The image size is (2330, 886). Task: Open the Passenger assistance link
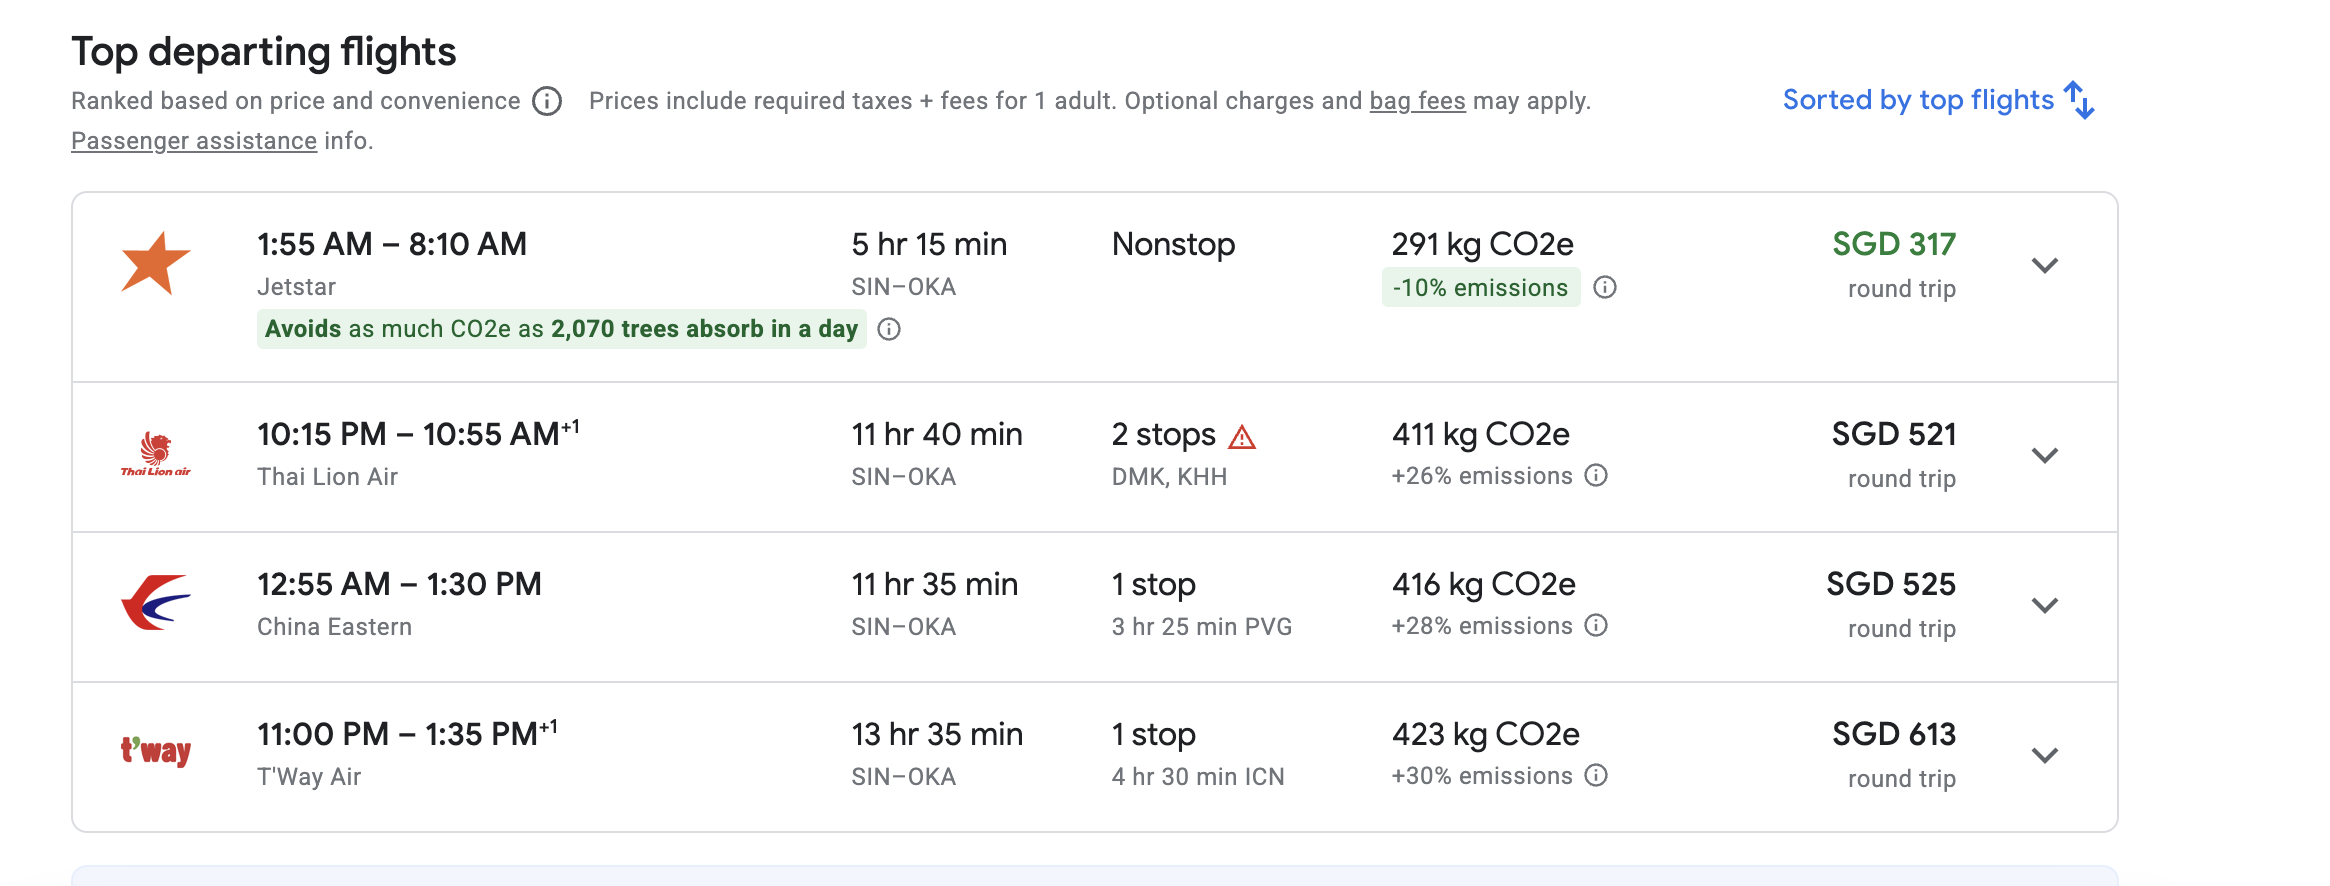(x=194, y=141)
